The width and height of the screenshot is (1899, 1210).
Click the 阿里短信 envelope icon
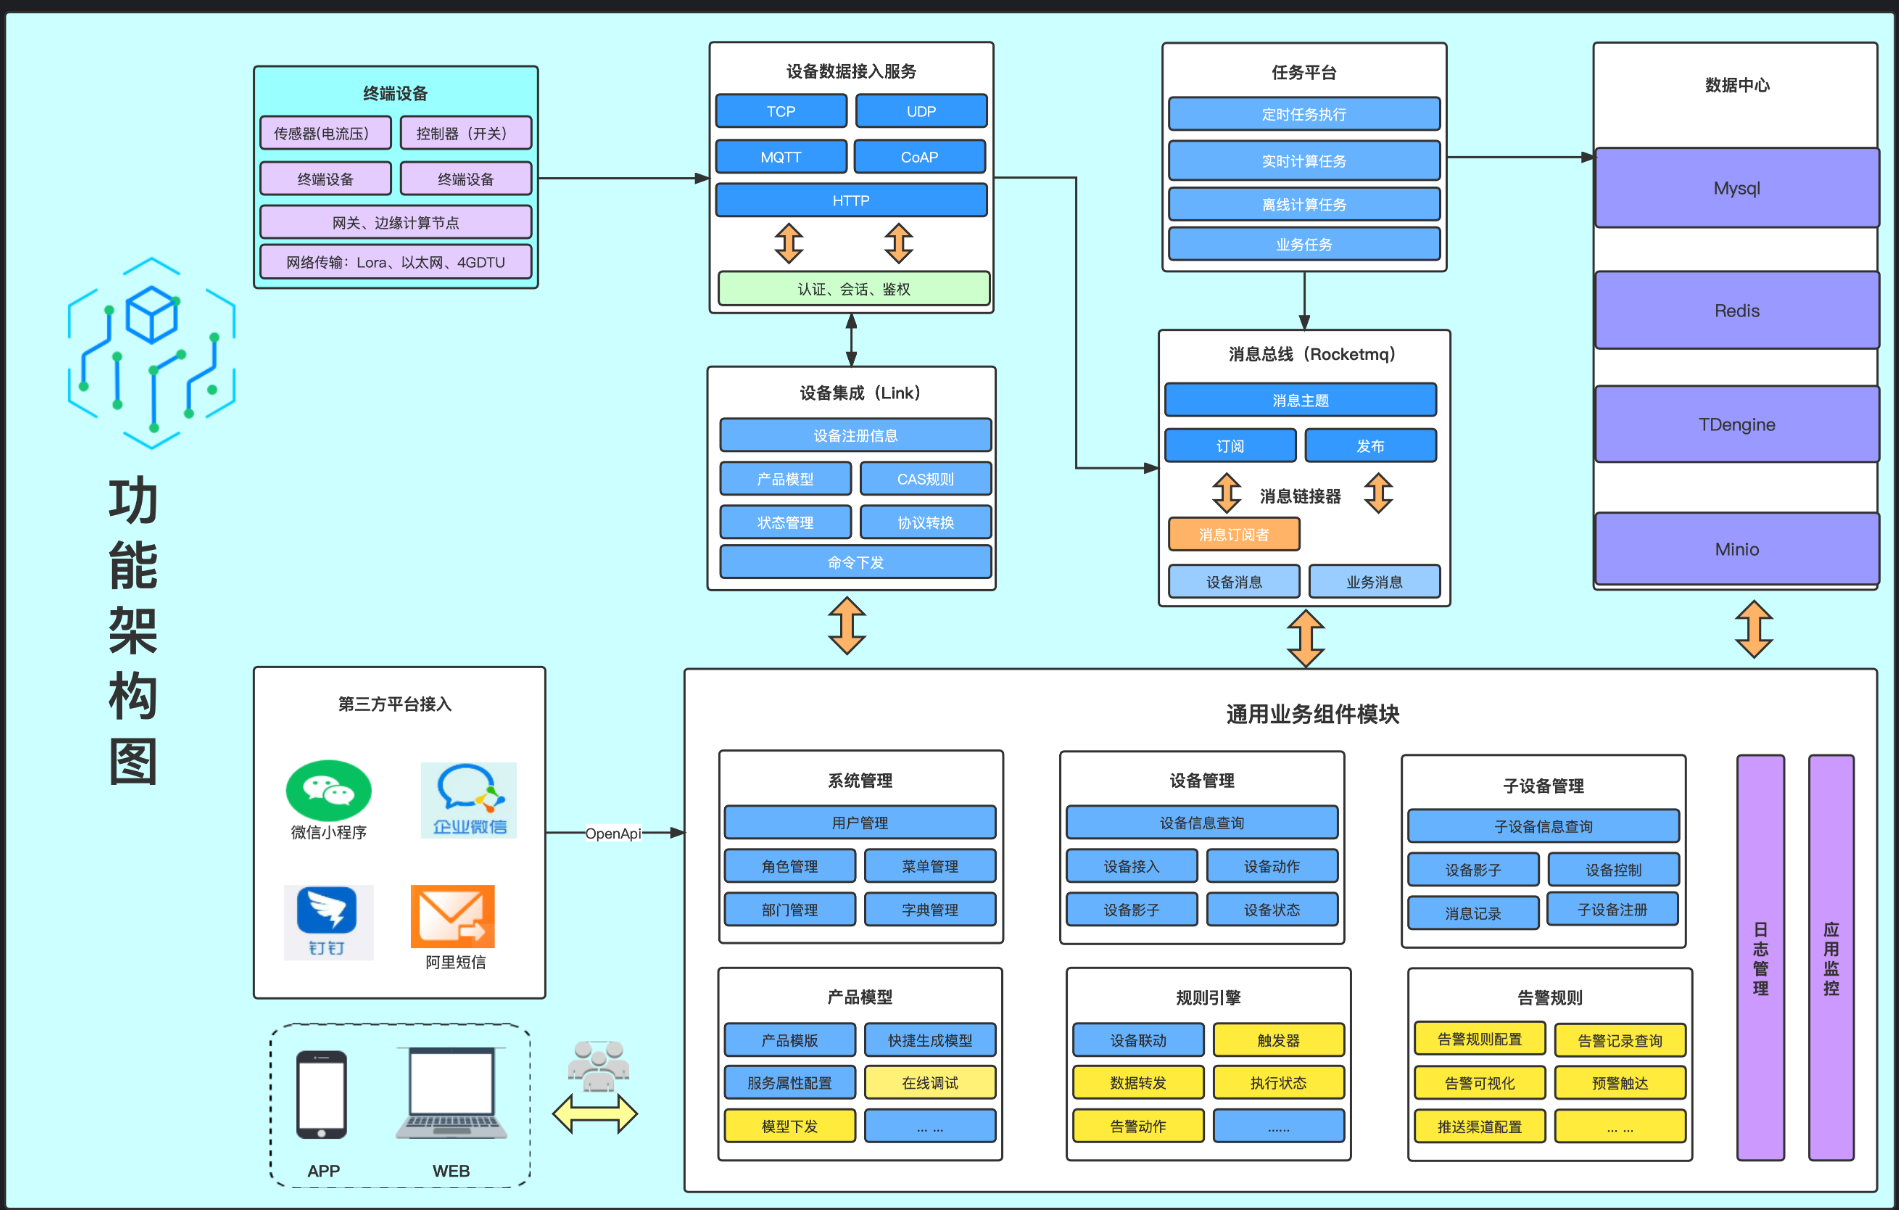coord(453,916)
